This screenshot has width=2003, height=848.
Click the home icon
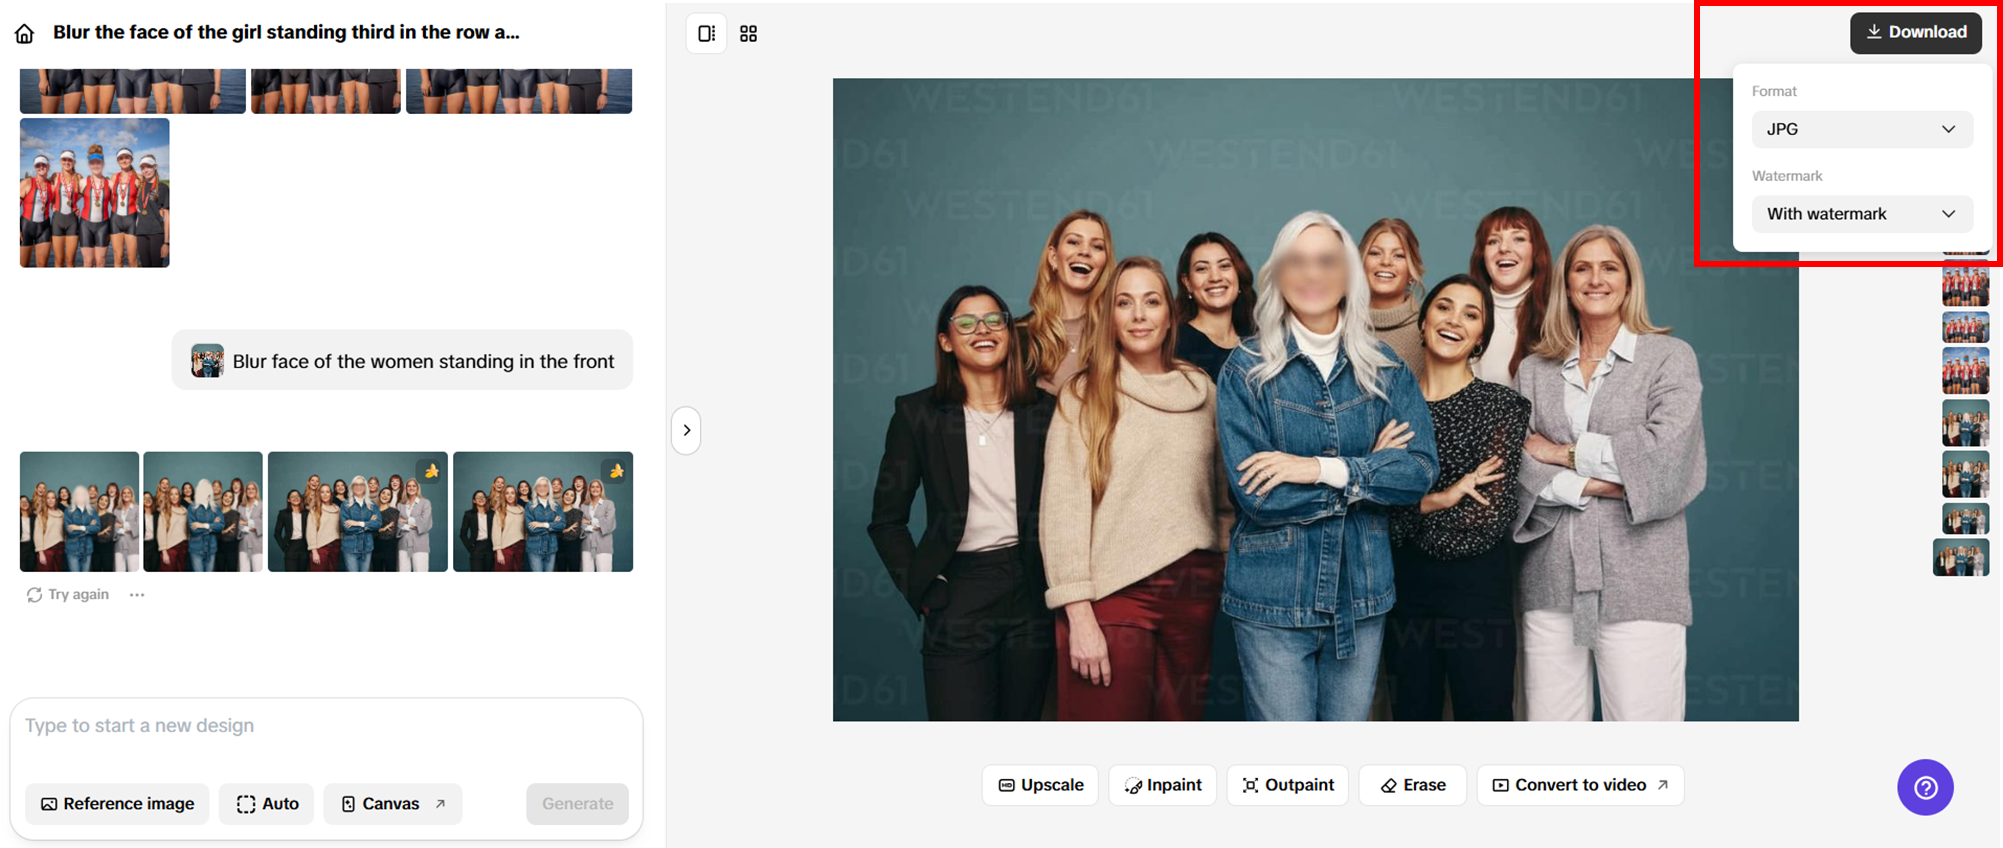pos(25,34)
